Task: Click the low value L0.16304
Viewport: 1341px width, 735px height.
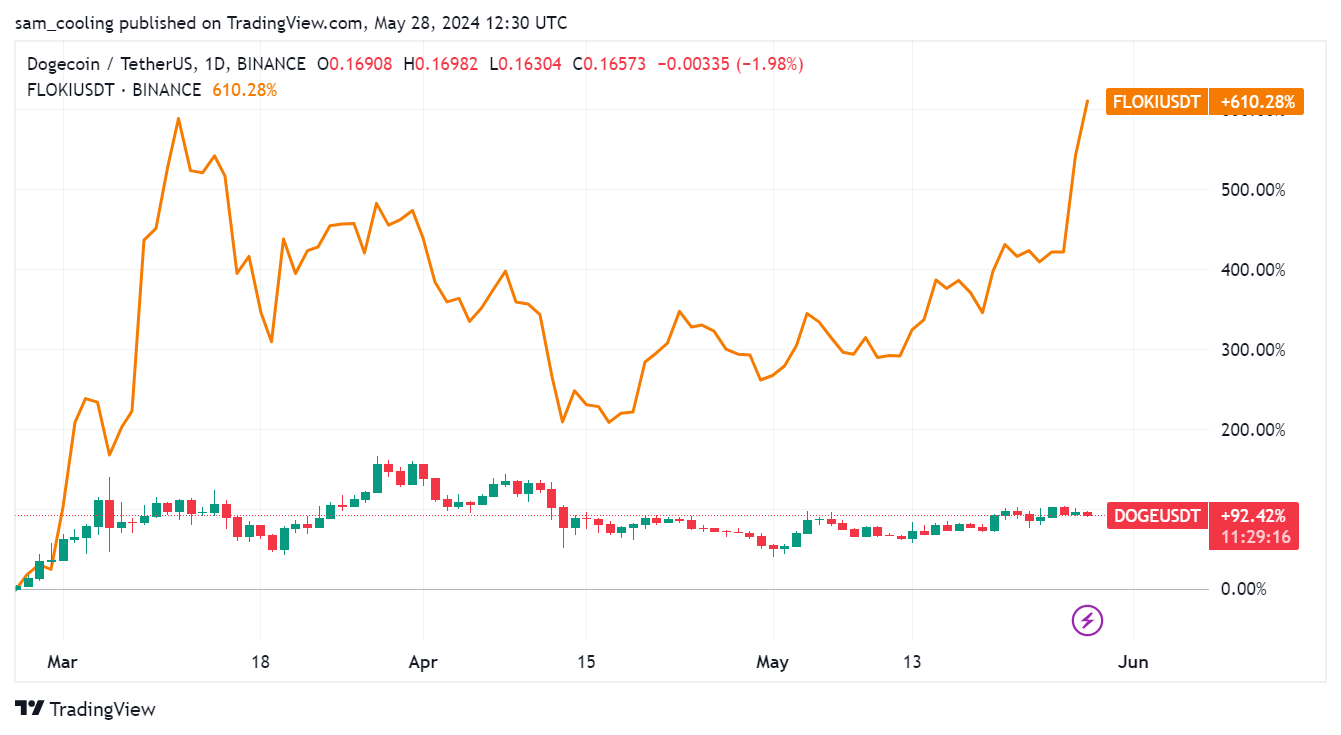Action: [x=526, y=64]
